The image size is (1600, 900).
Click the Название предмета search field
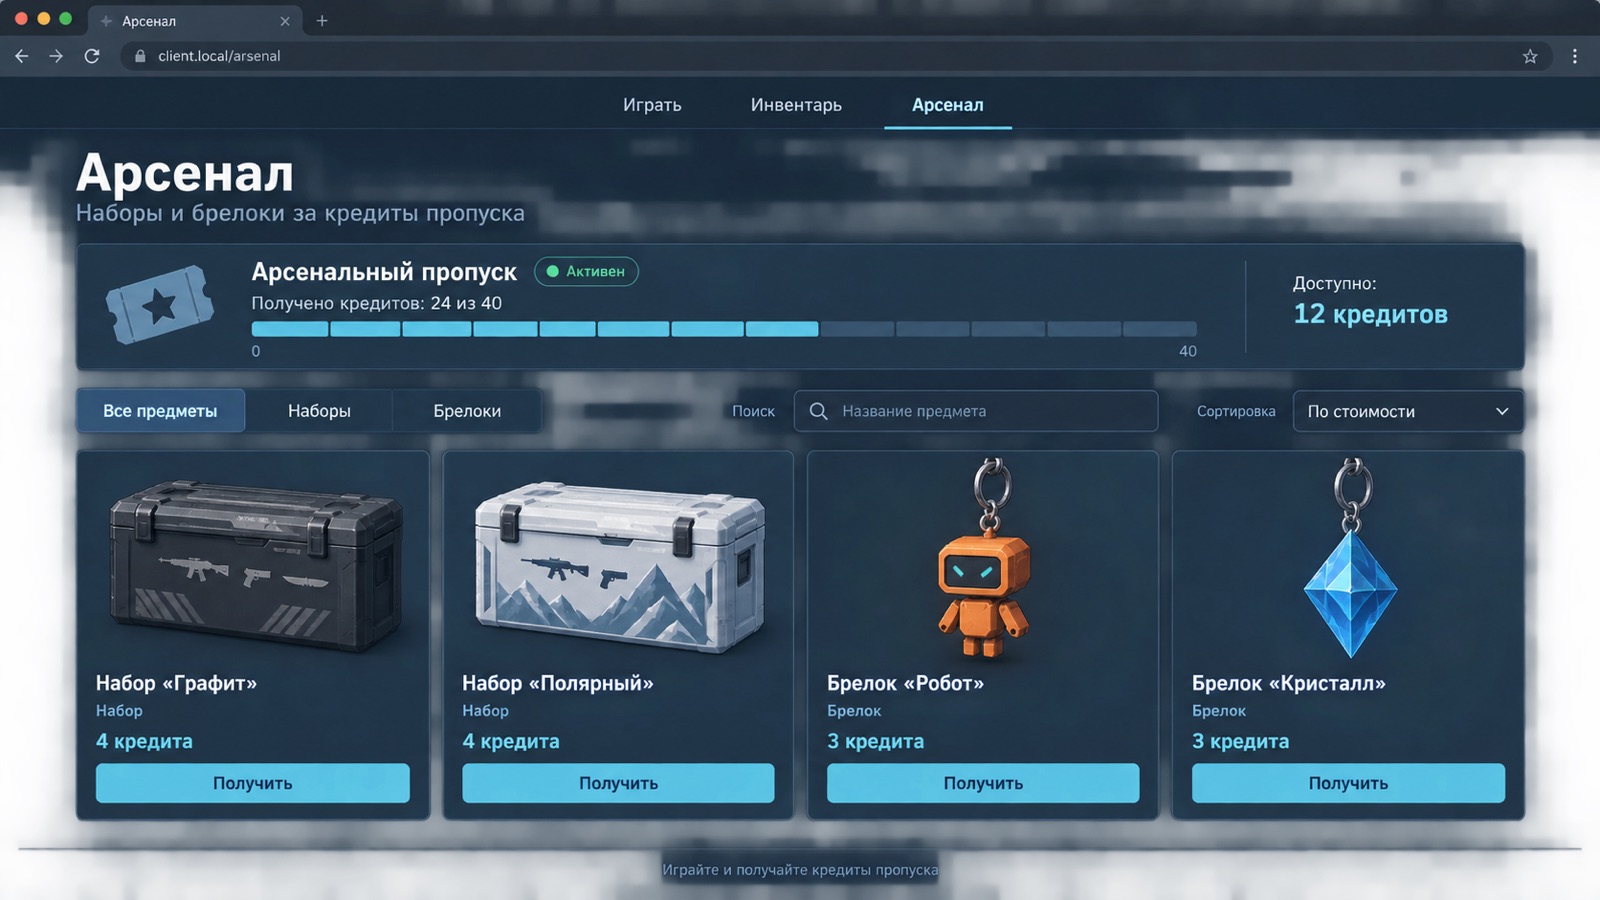pos(976,411)
